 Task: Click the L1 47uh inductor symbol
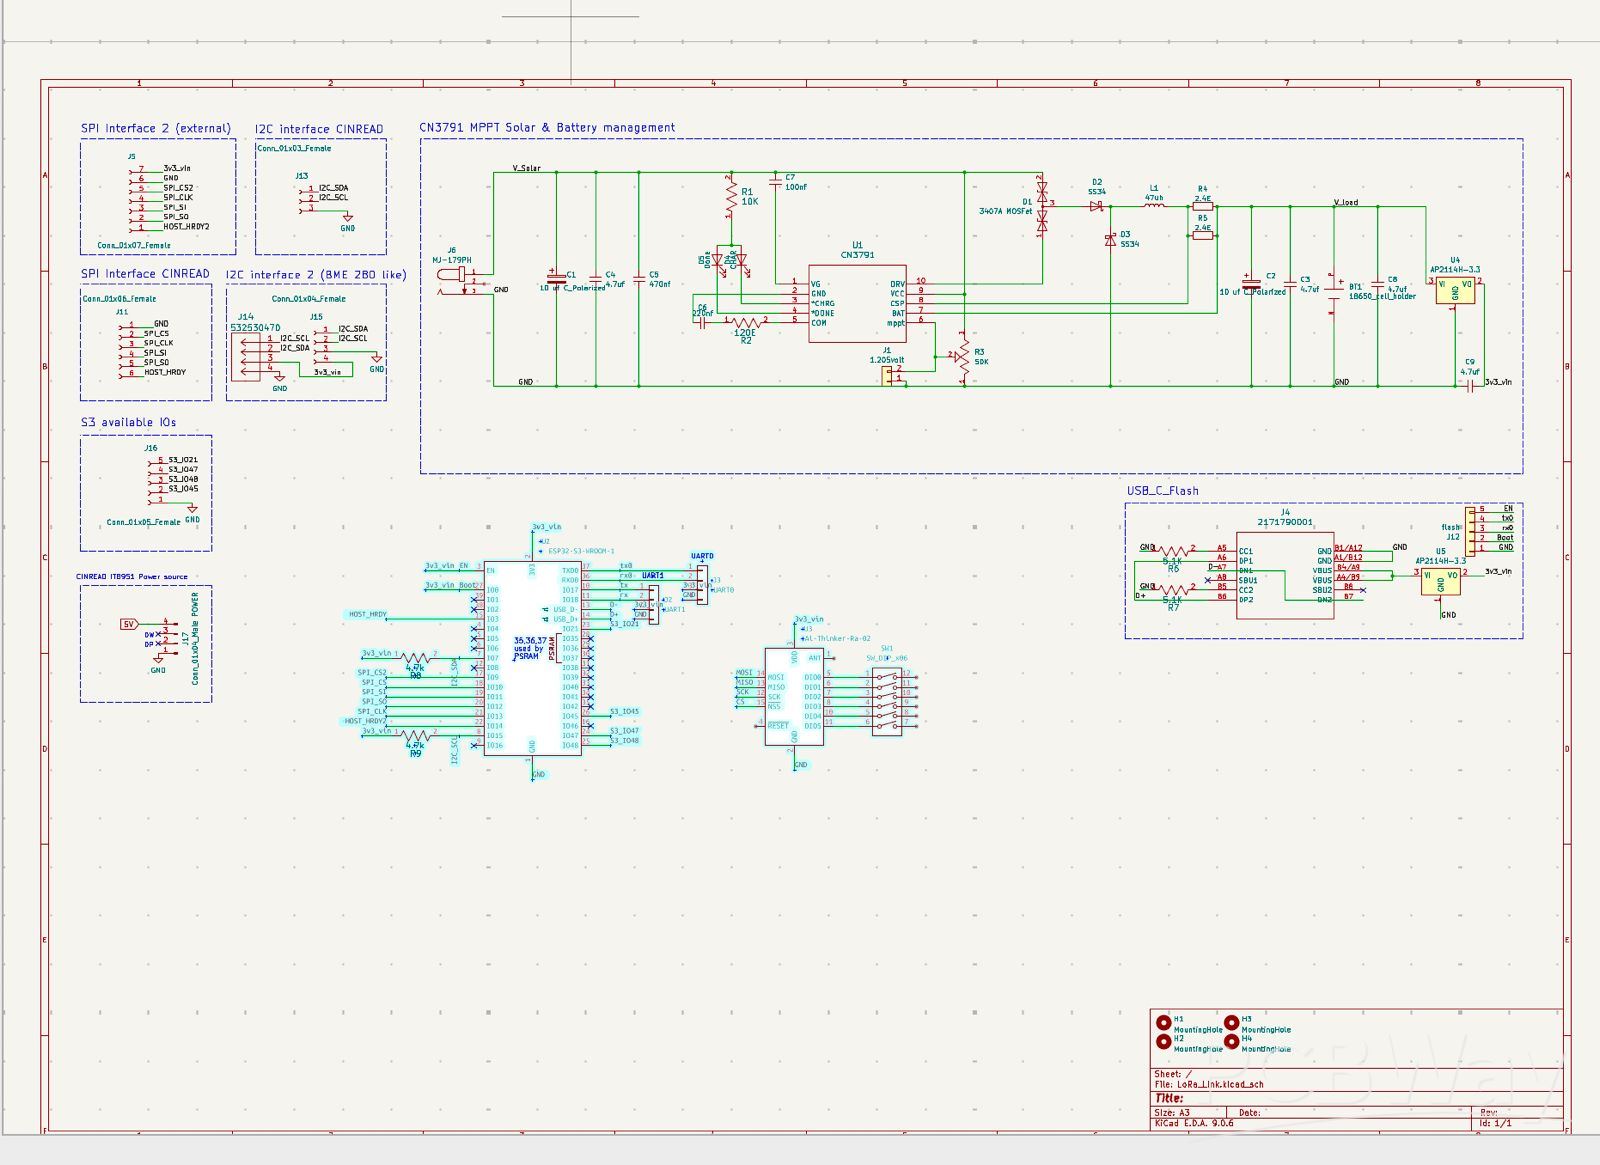click(x=1153, y=206)
